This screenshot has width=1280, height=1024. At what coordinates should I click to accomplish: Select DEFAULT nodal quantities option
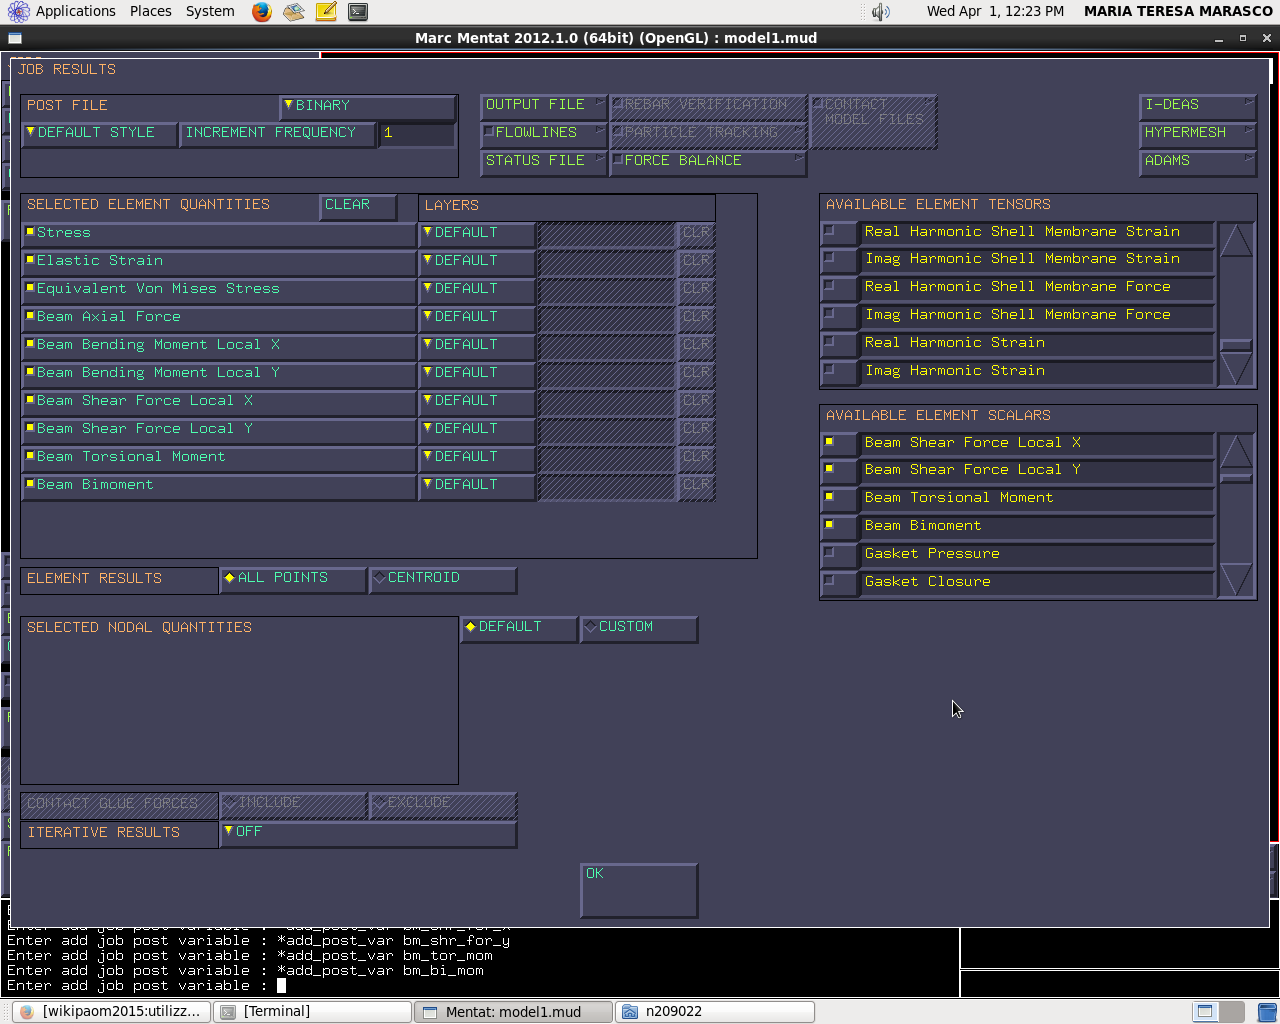(x=519, y=628)
